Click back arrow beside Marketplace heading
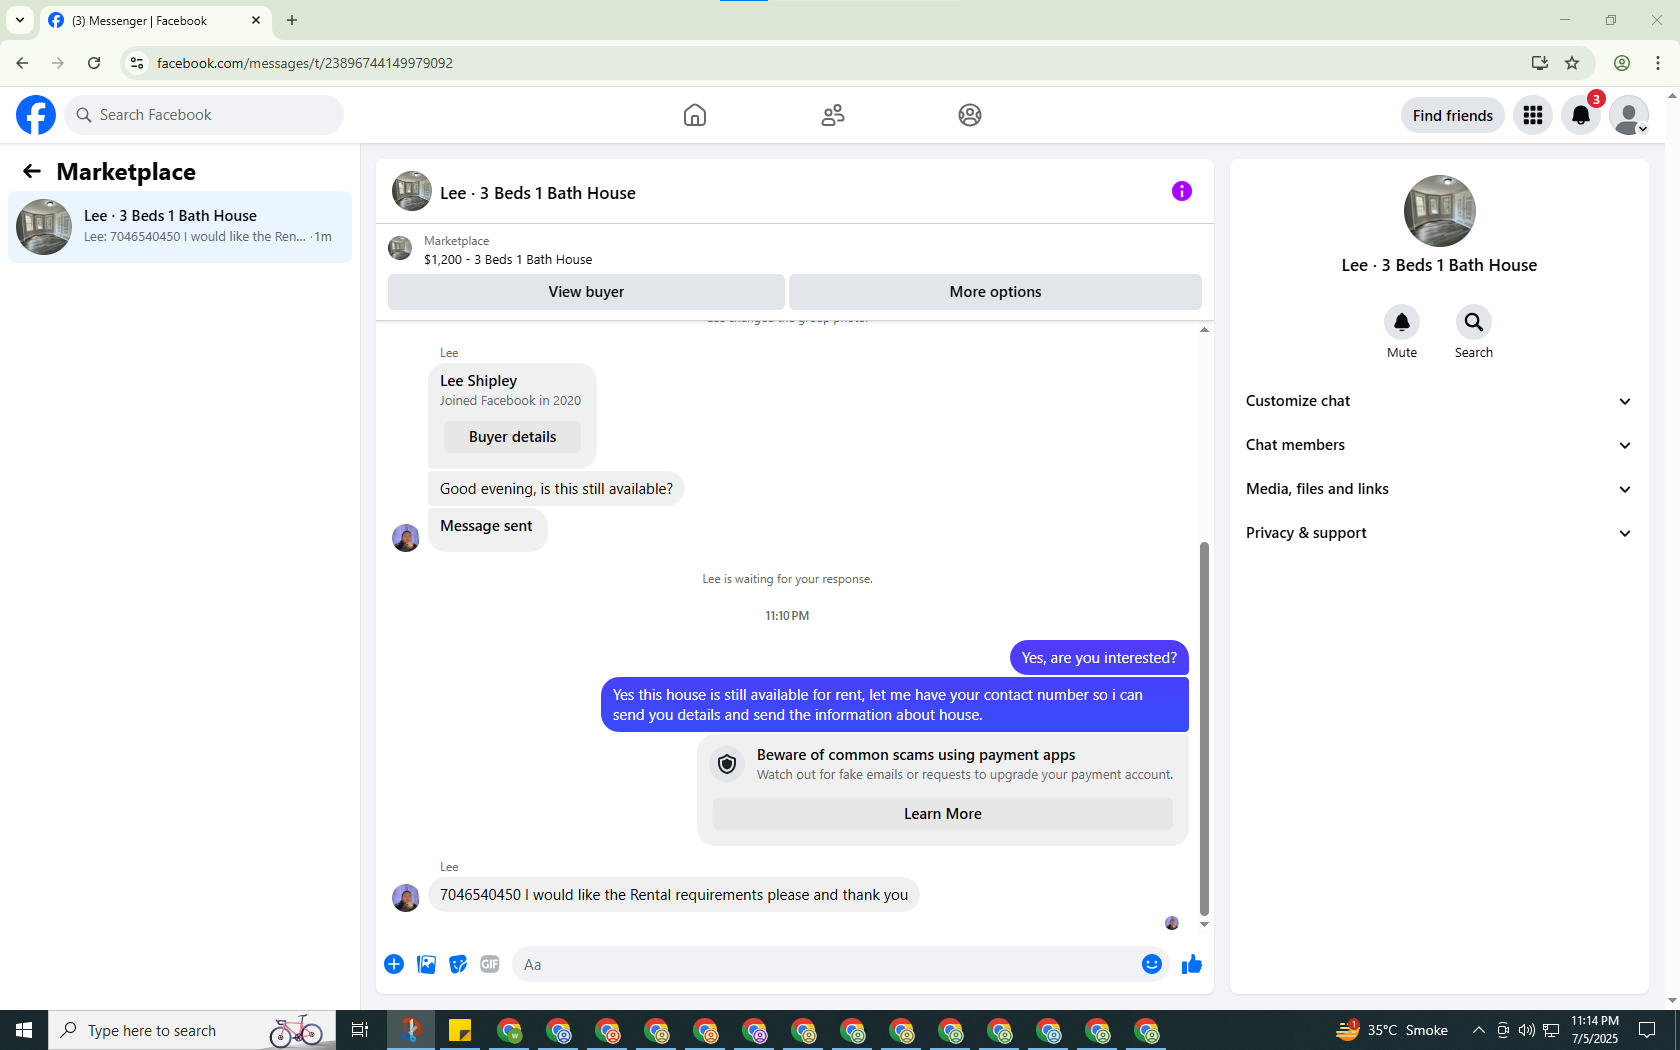Screen dimensions: 1680x1050 32,171
